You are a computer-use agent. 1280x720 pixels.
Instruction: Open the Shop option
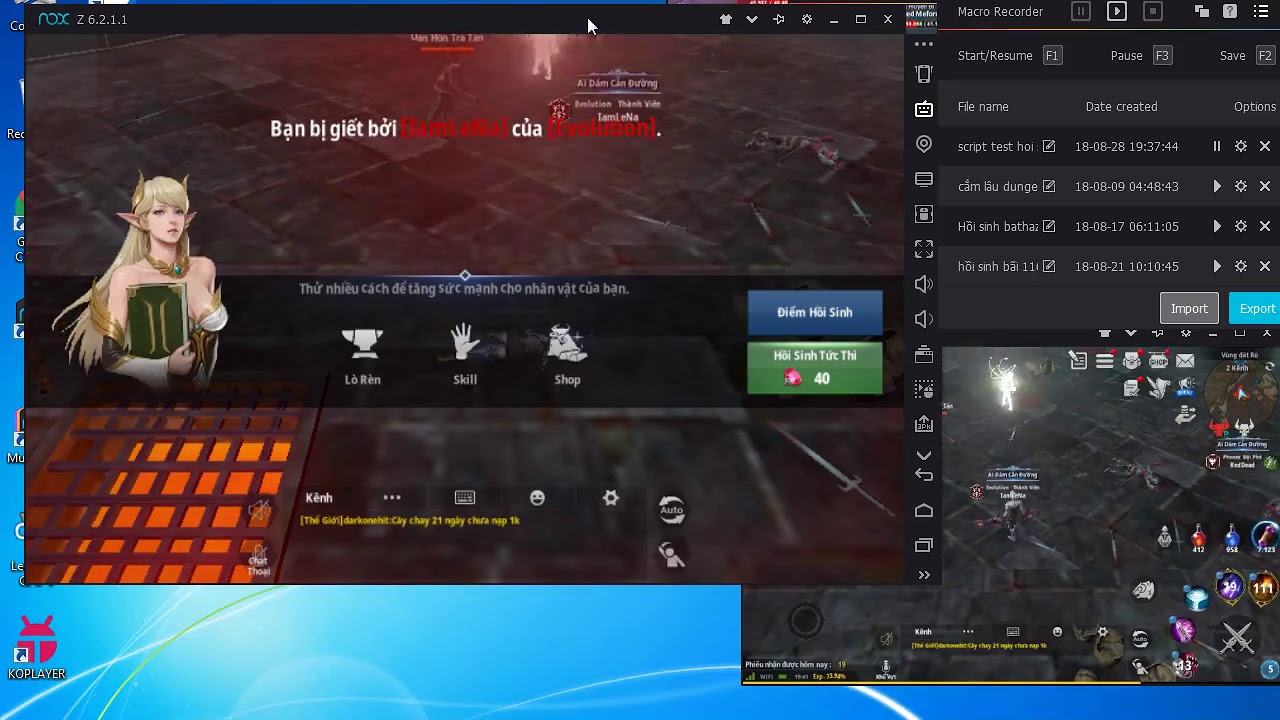[x=567, y=355]
